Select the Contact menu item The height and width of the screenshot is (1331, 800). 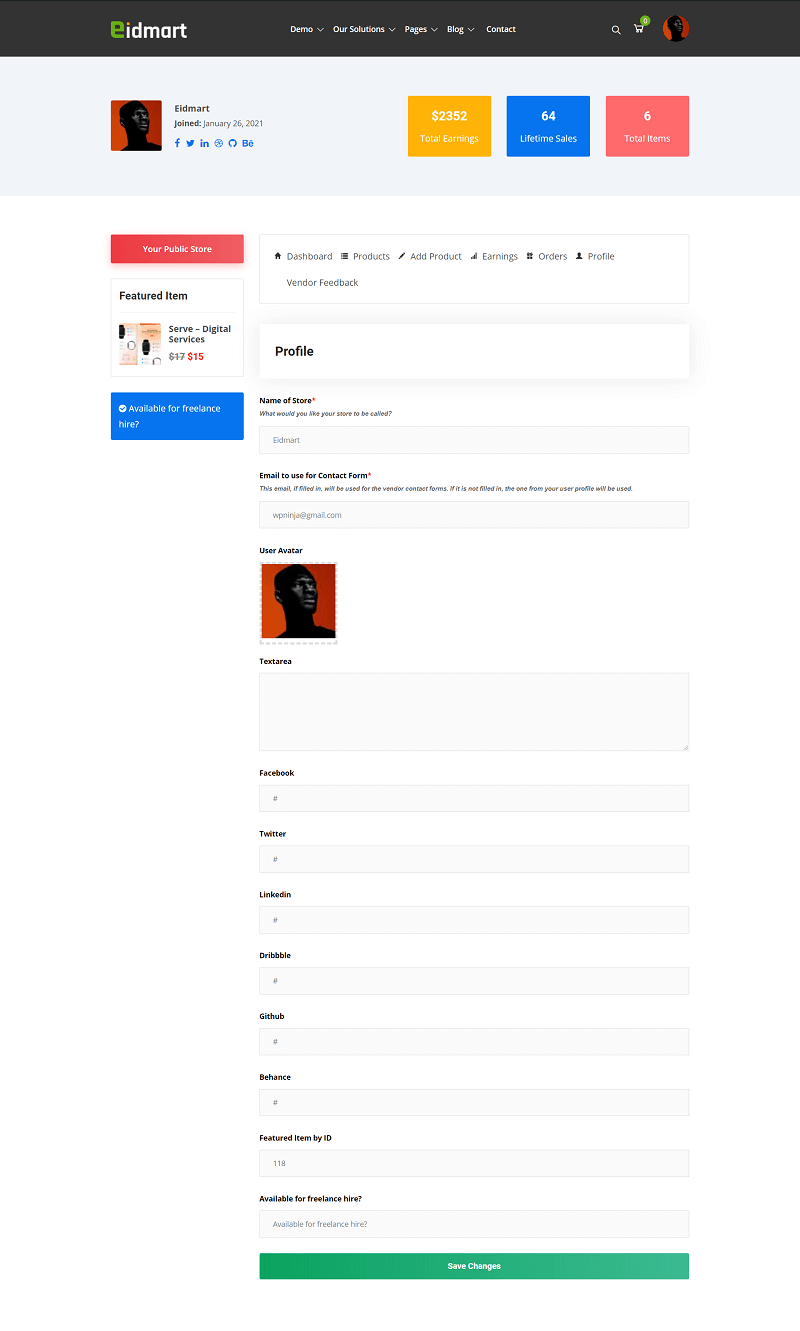pos(500,29)
